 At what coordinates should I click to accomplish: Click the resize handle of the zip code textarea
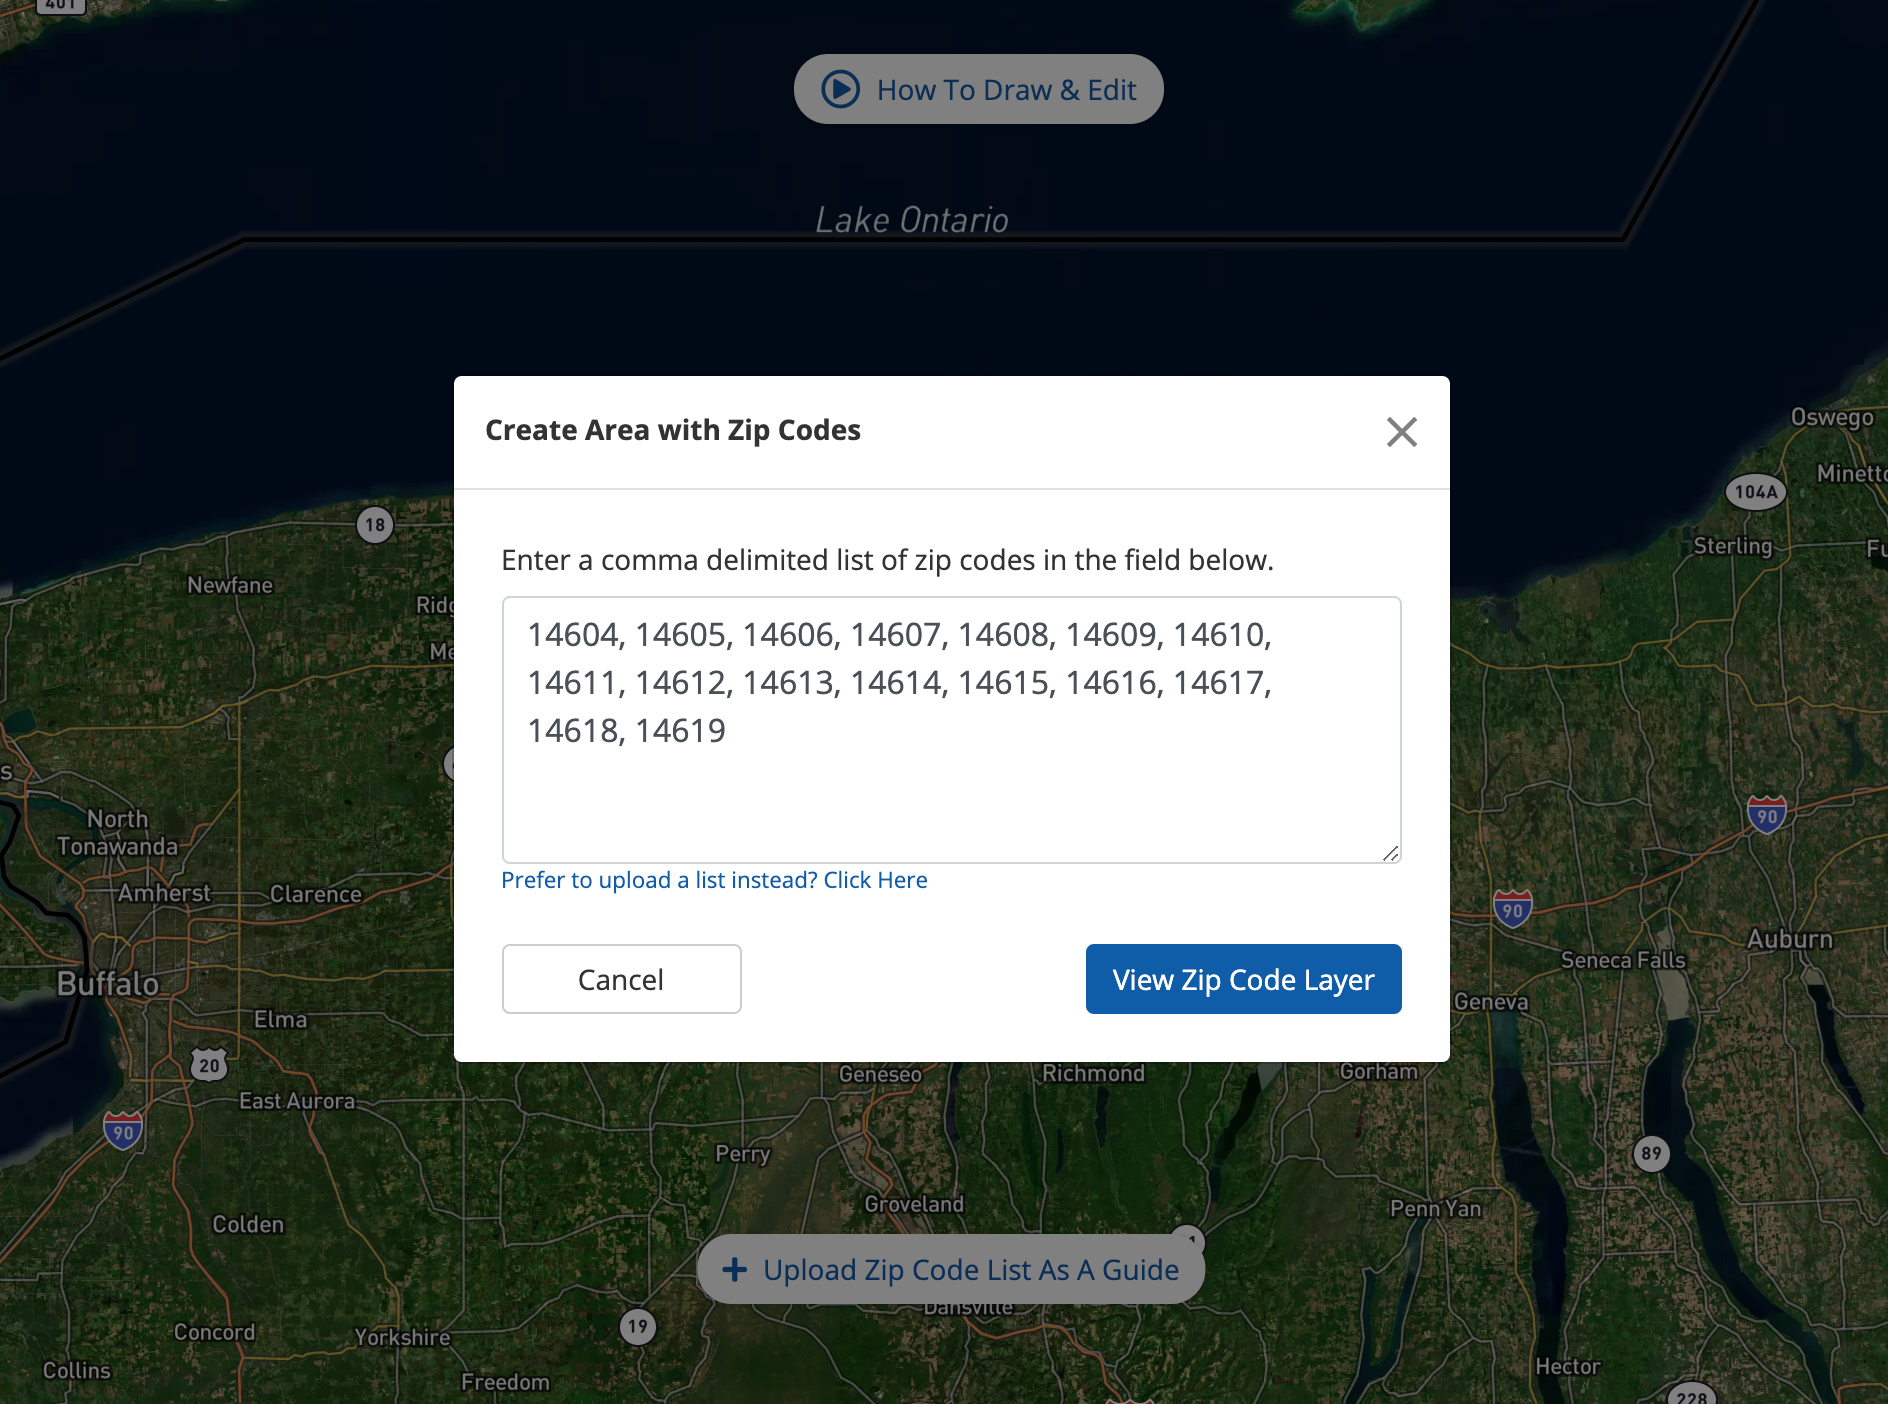[x=1390, y=852]
